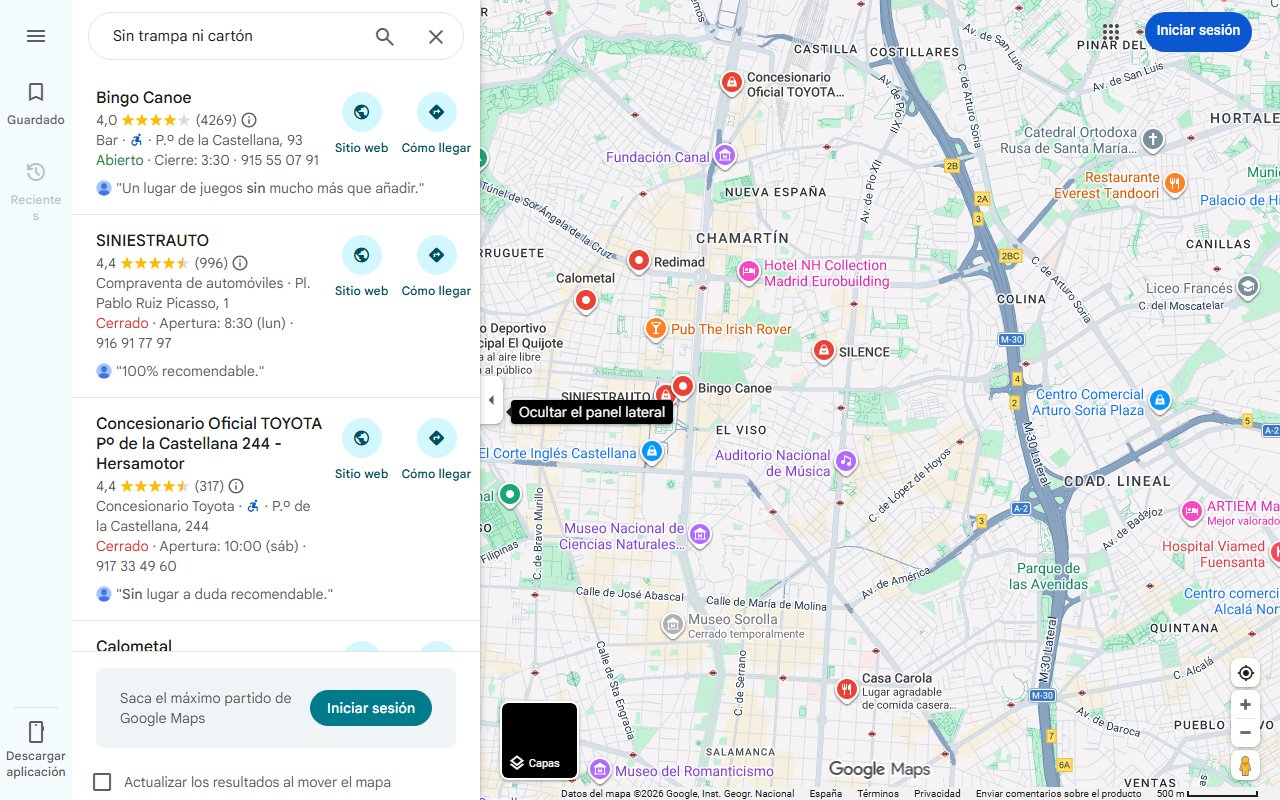Open the Guardado saved places panel
1280x800 pixels.
[x=36, y=103]
